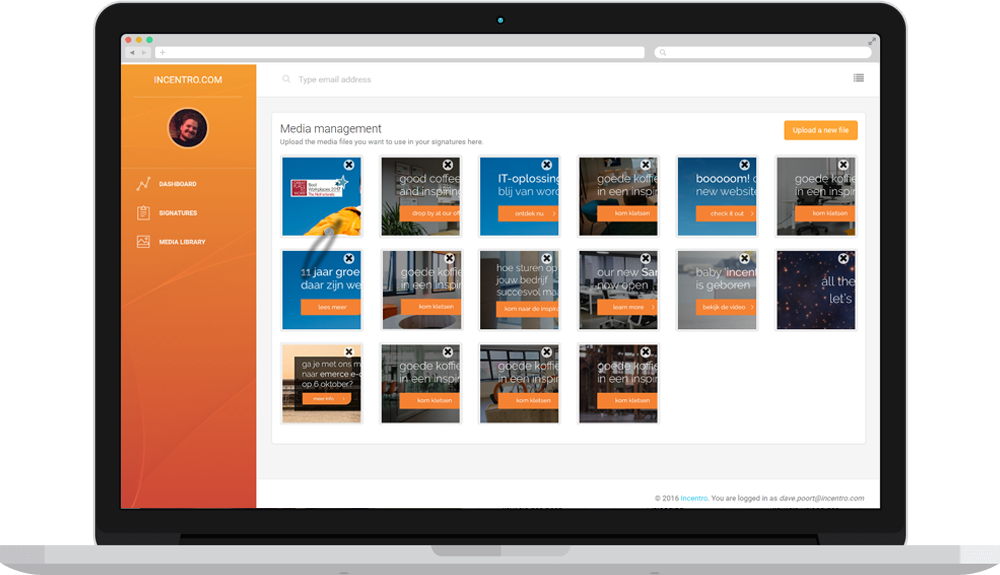
Task: Open the user profile avatar
Action: 188,127
